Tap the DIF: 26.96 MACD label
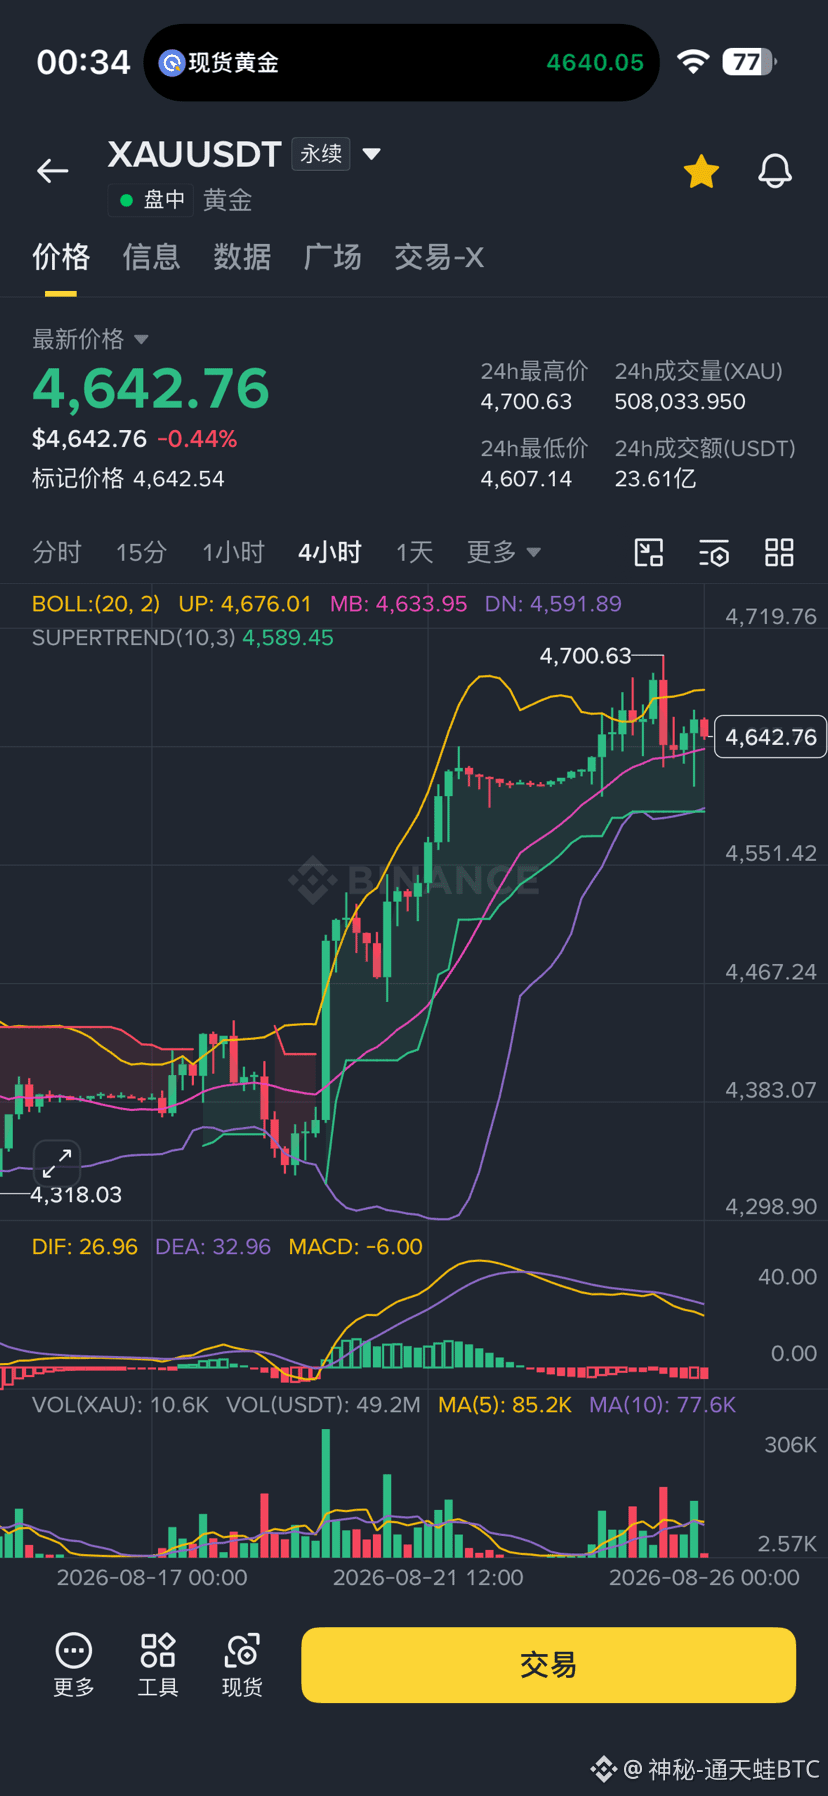Viewport: 828px width, 1796px height. [x=85, y=1247]
